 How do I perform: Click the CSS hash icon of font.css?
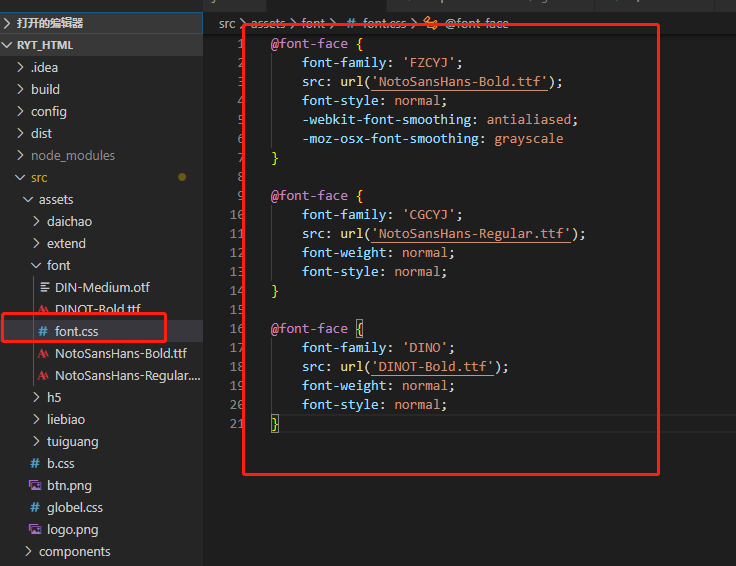(x=43, y=331)
